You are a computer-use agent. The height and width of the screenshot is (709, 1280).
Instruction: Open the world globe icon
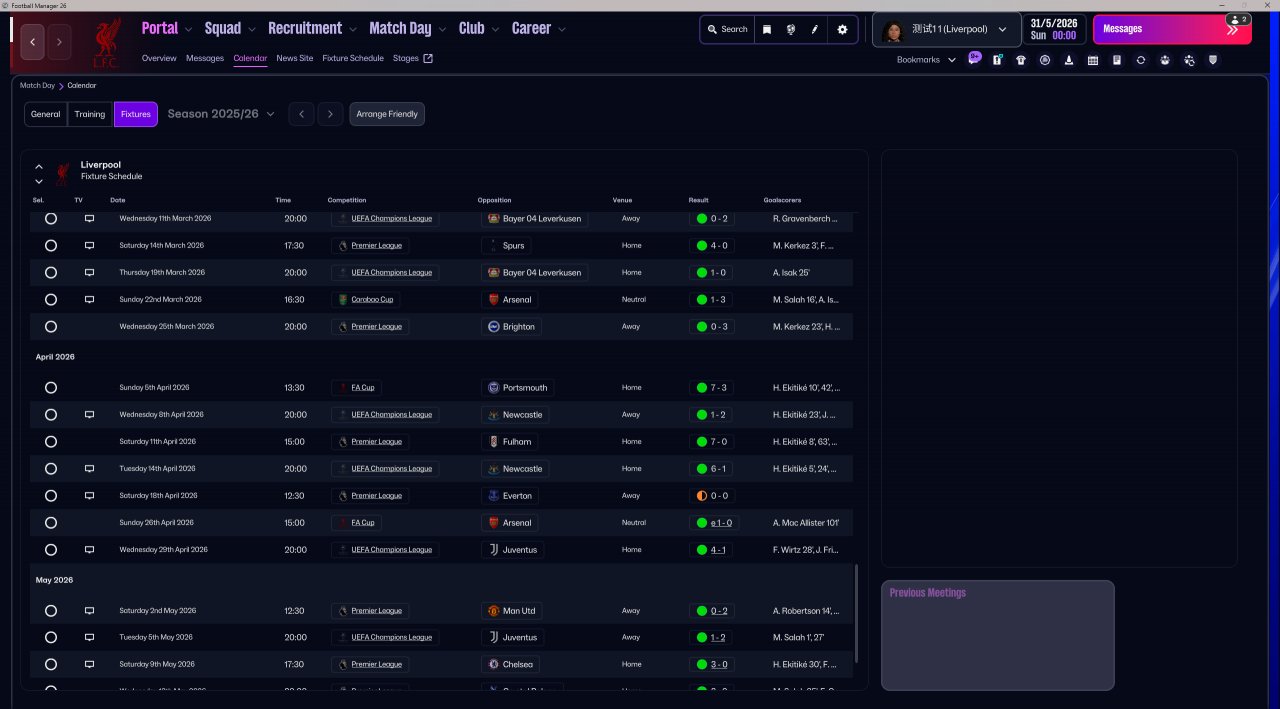click(x=790, y=29)
